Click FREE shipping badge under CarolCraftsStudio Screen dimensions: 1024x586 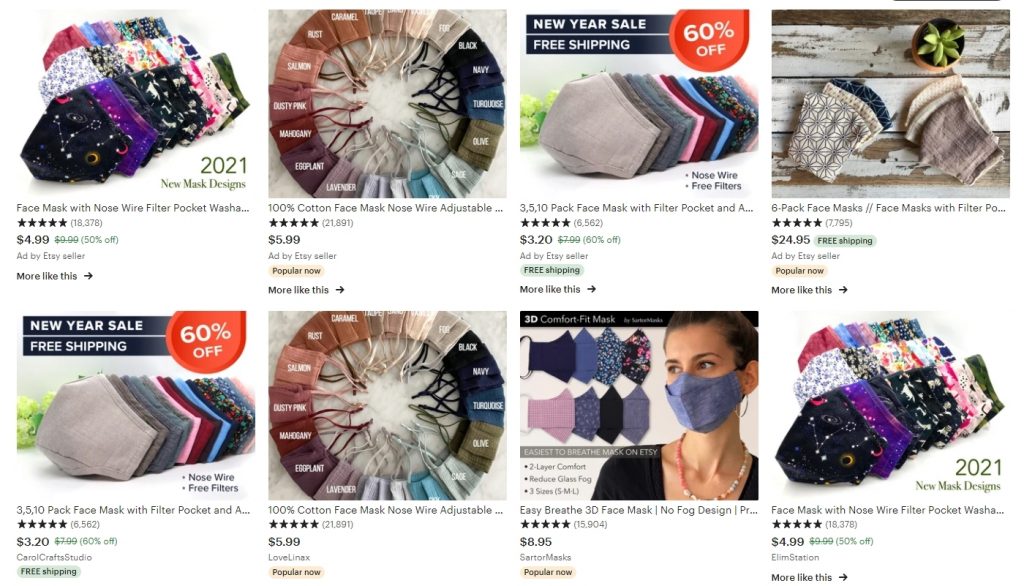[48, 572]
